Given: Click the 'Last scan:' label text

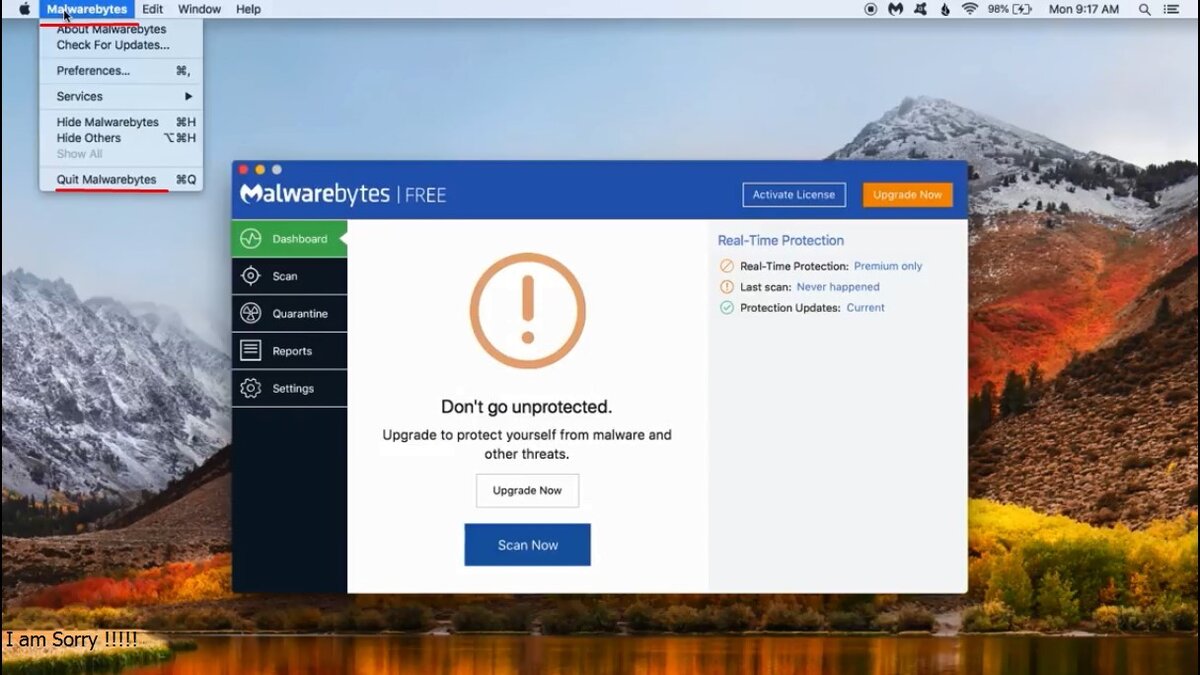Looking at the screenshot, I should (765, 287).
